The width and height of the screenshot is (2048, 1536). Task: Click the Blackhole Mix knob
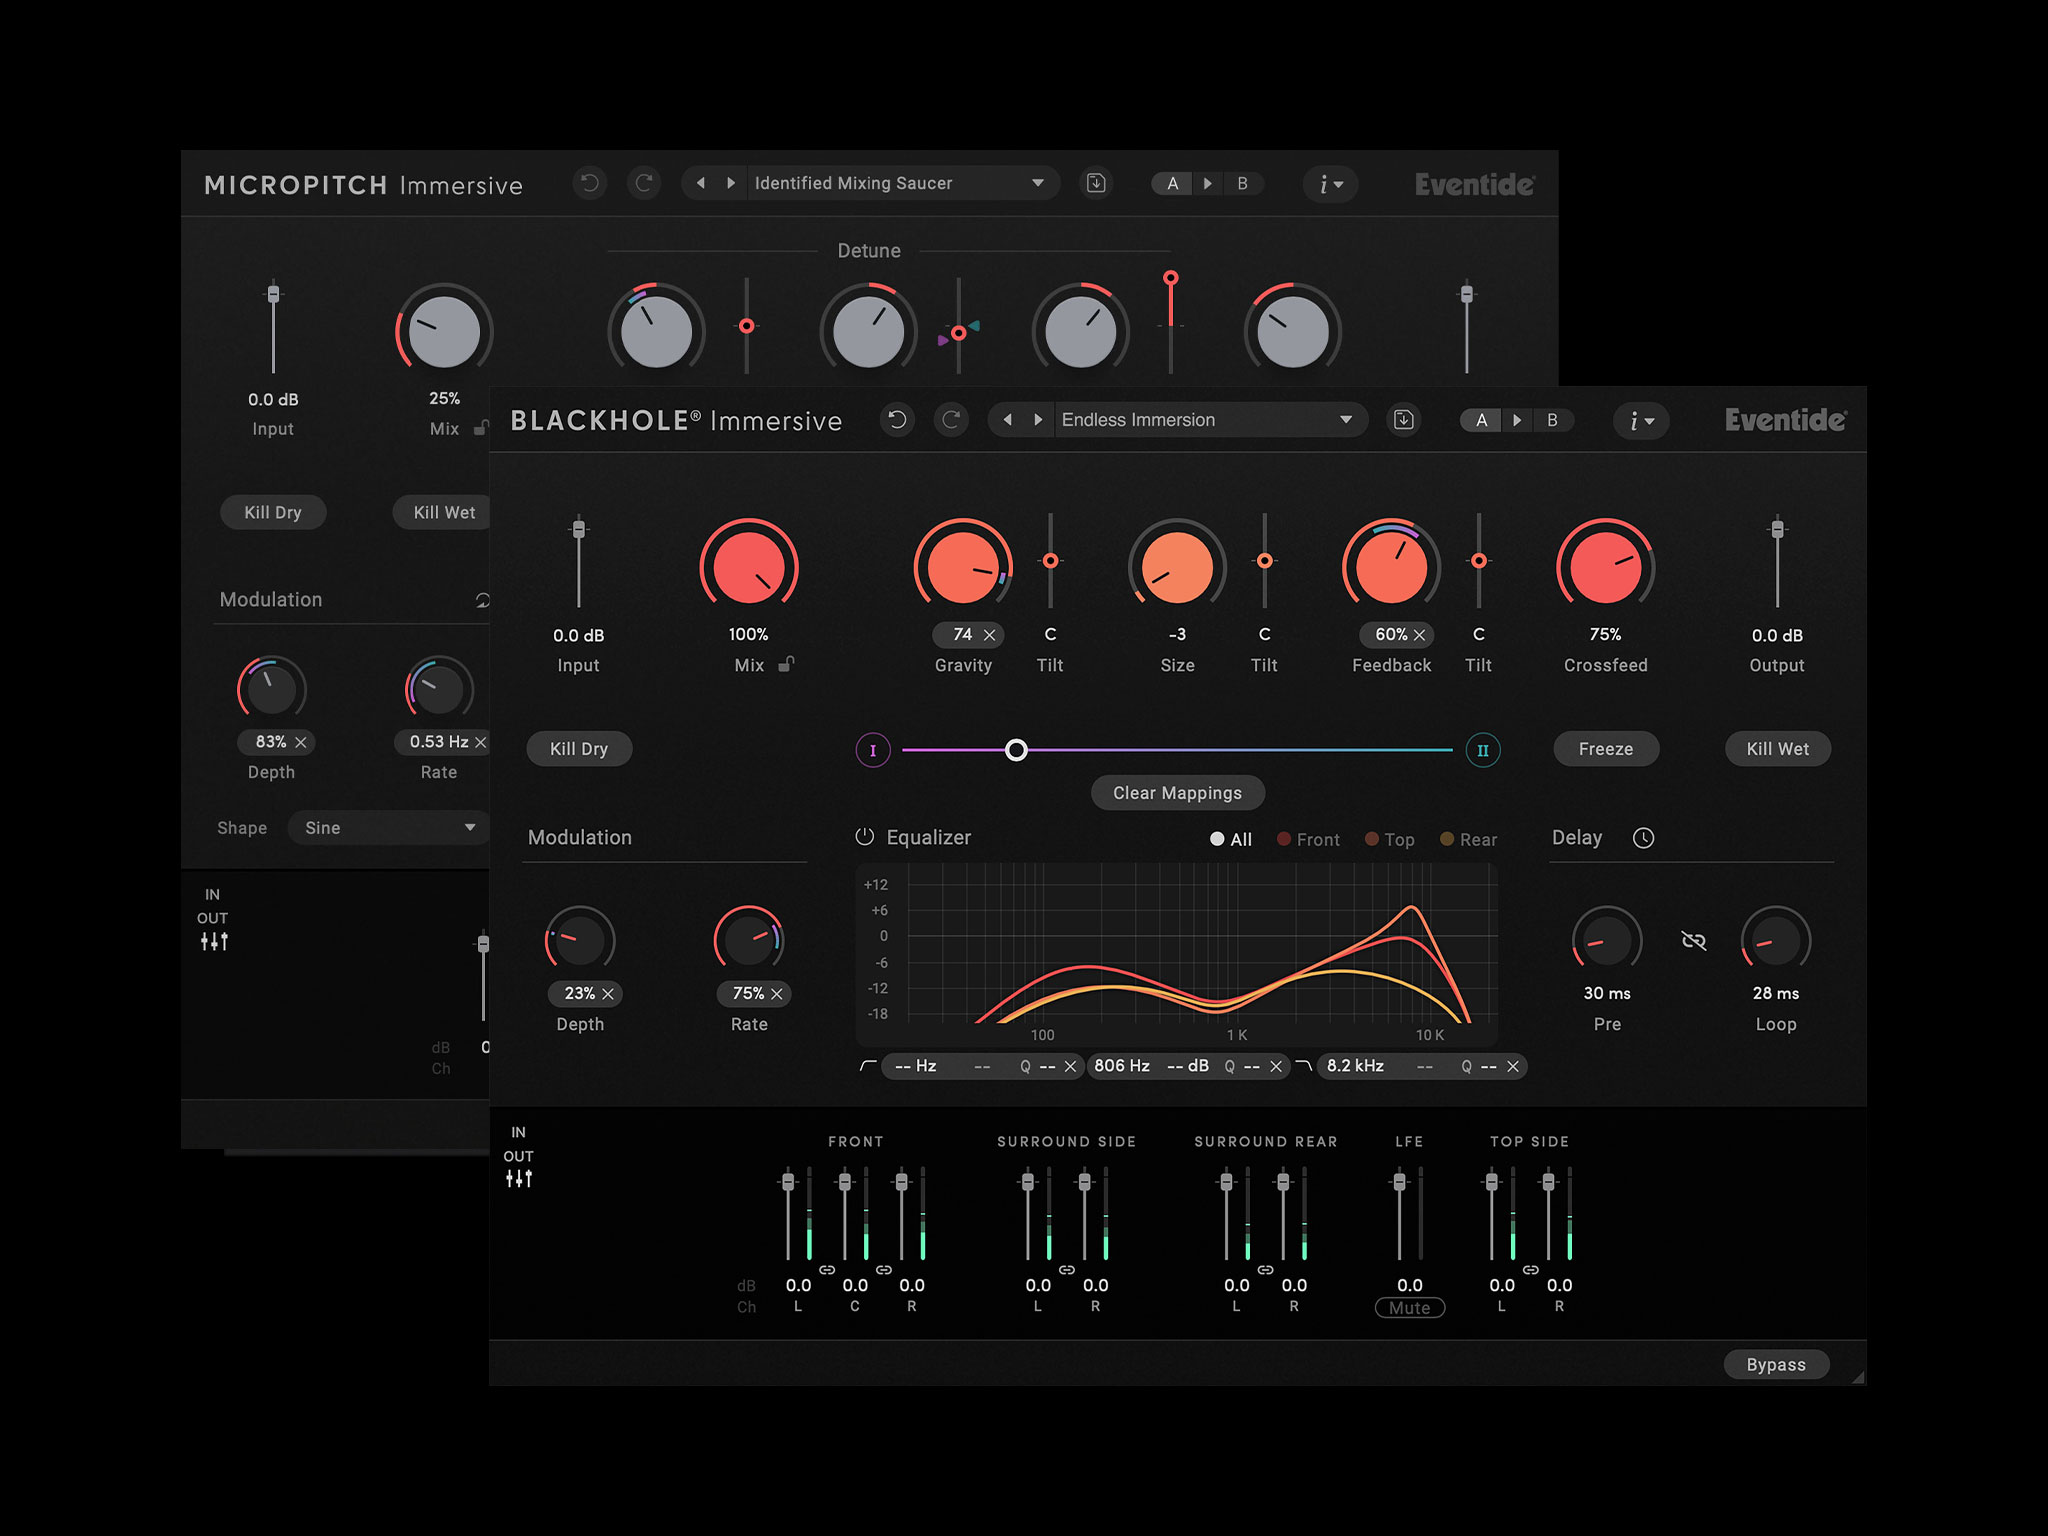(749, 567)
